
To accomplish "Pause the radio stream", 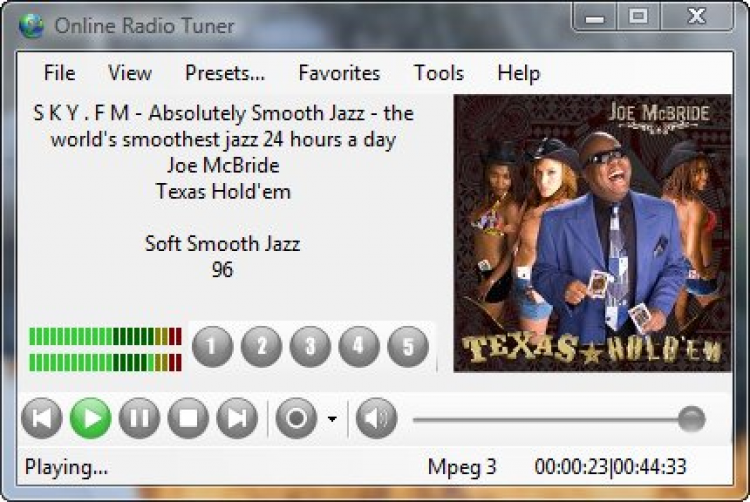I will click(139, 418).
